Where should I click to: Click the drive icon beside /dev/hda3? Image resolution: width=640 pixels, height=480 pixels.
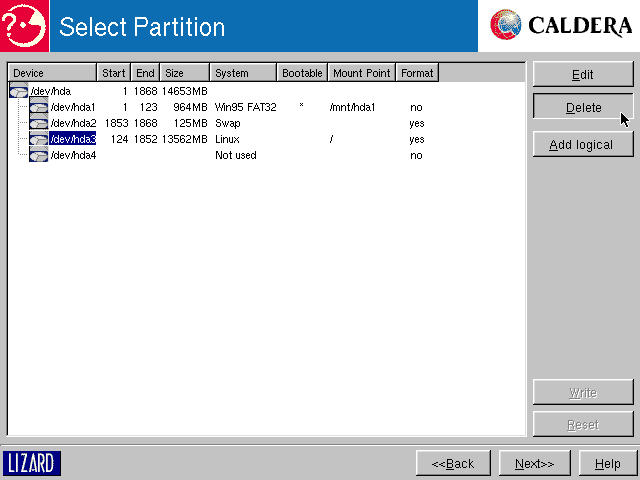[x=38, y=139]
